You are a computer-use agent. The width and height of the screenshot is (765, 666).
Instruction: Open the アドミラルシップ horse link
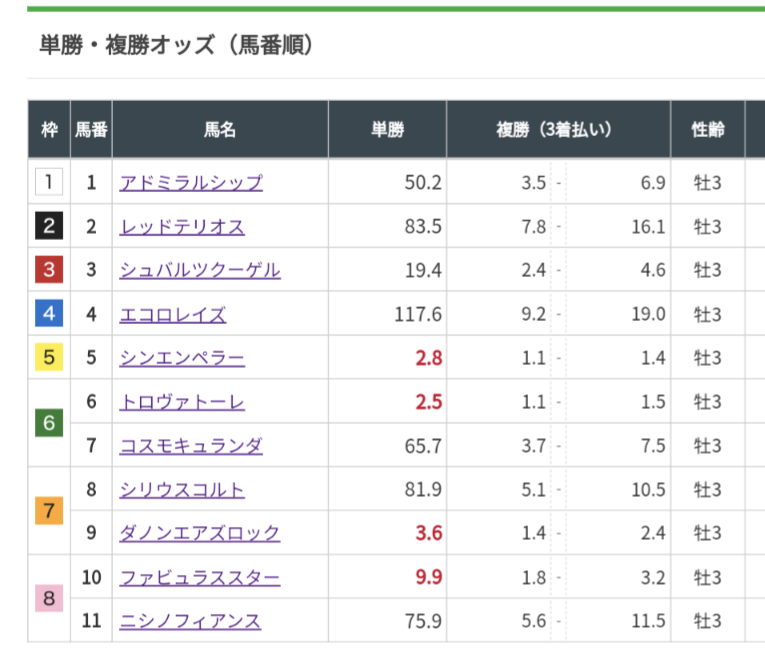click(191, 183)
